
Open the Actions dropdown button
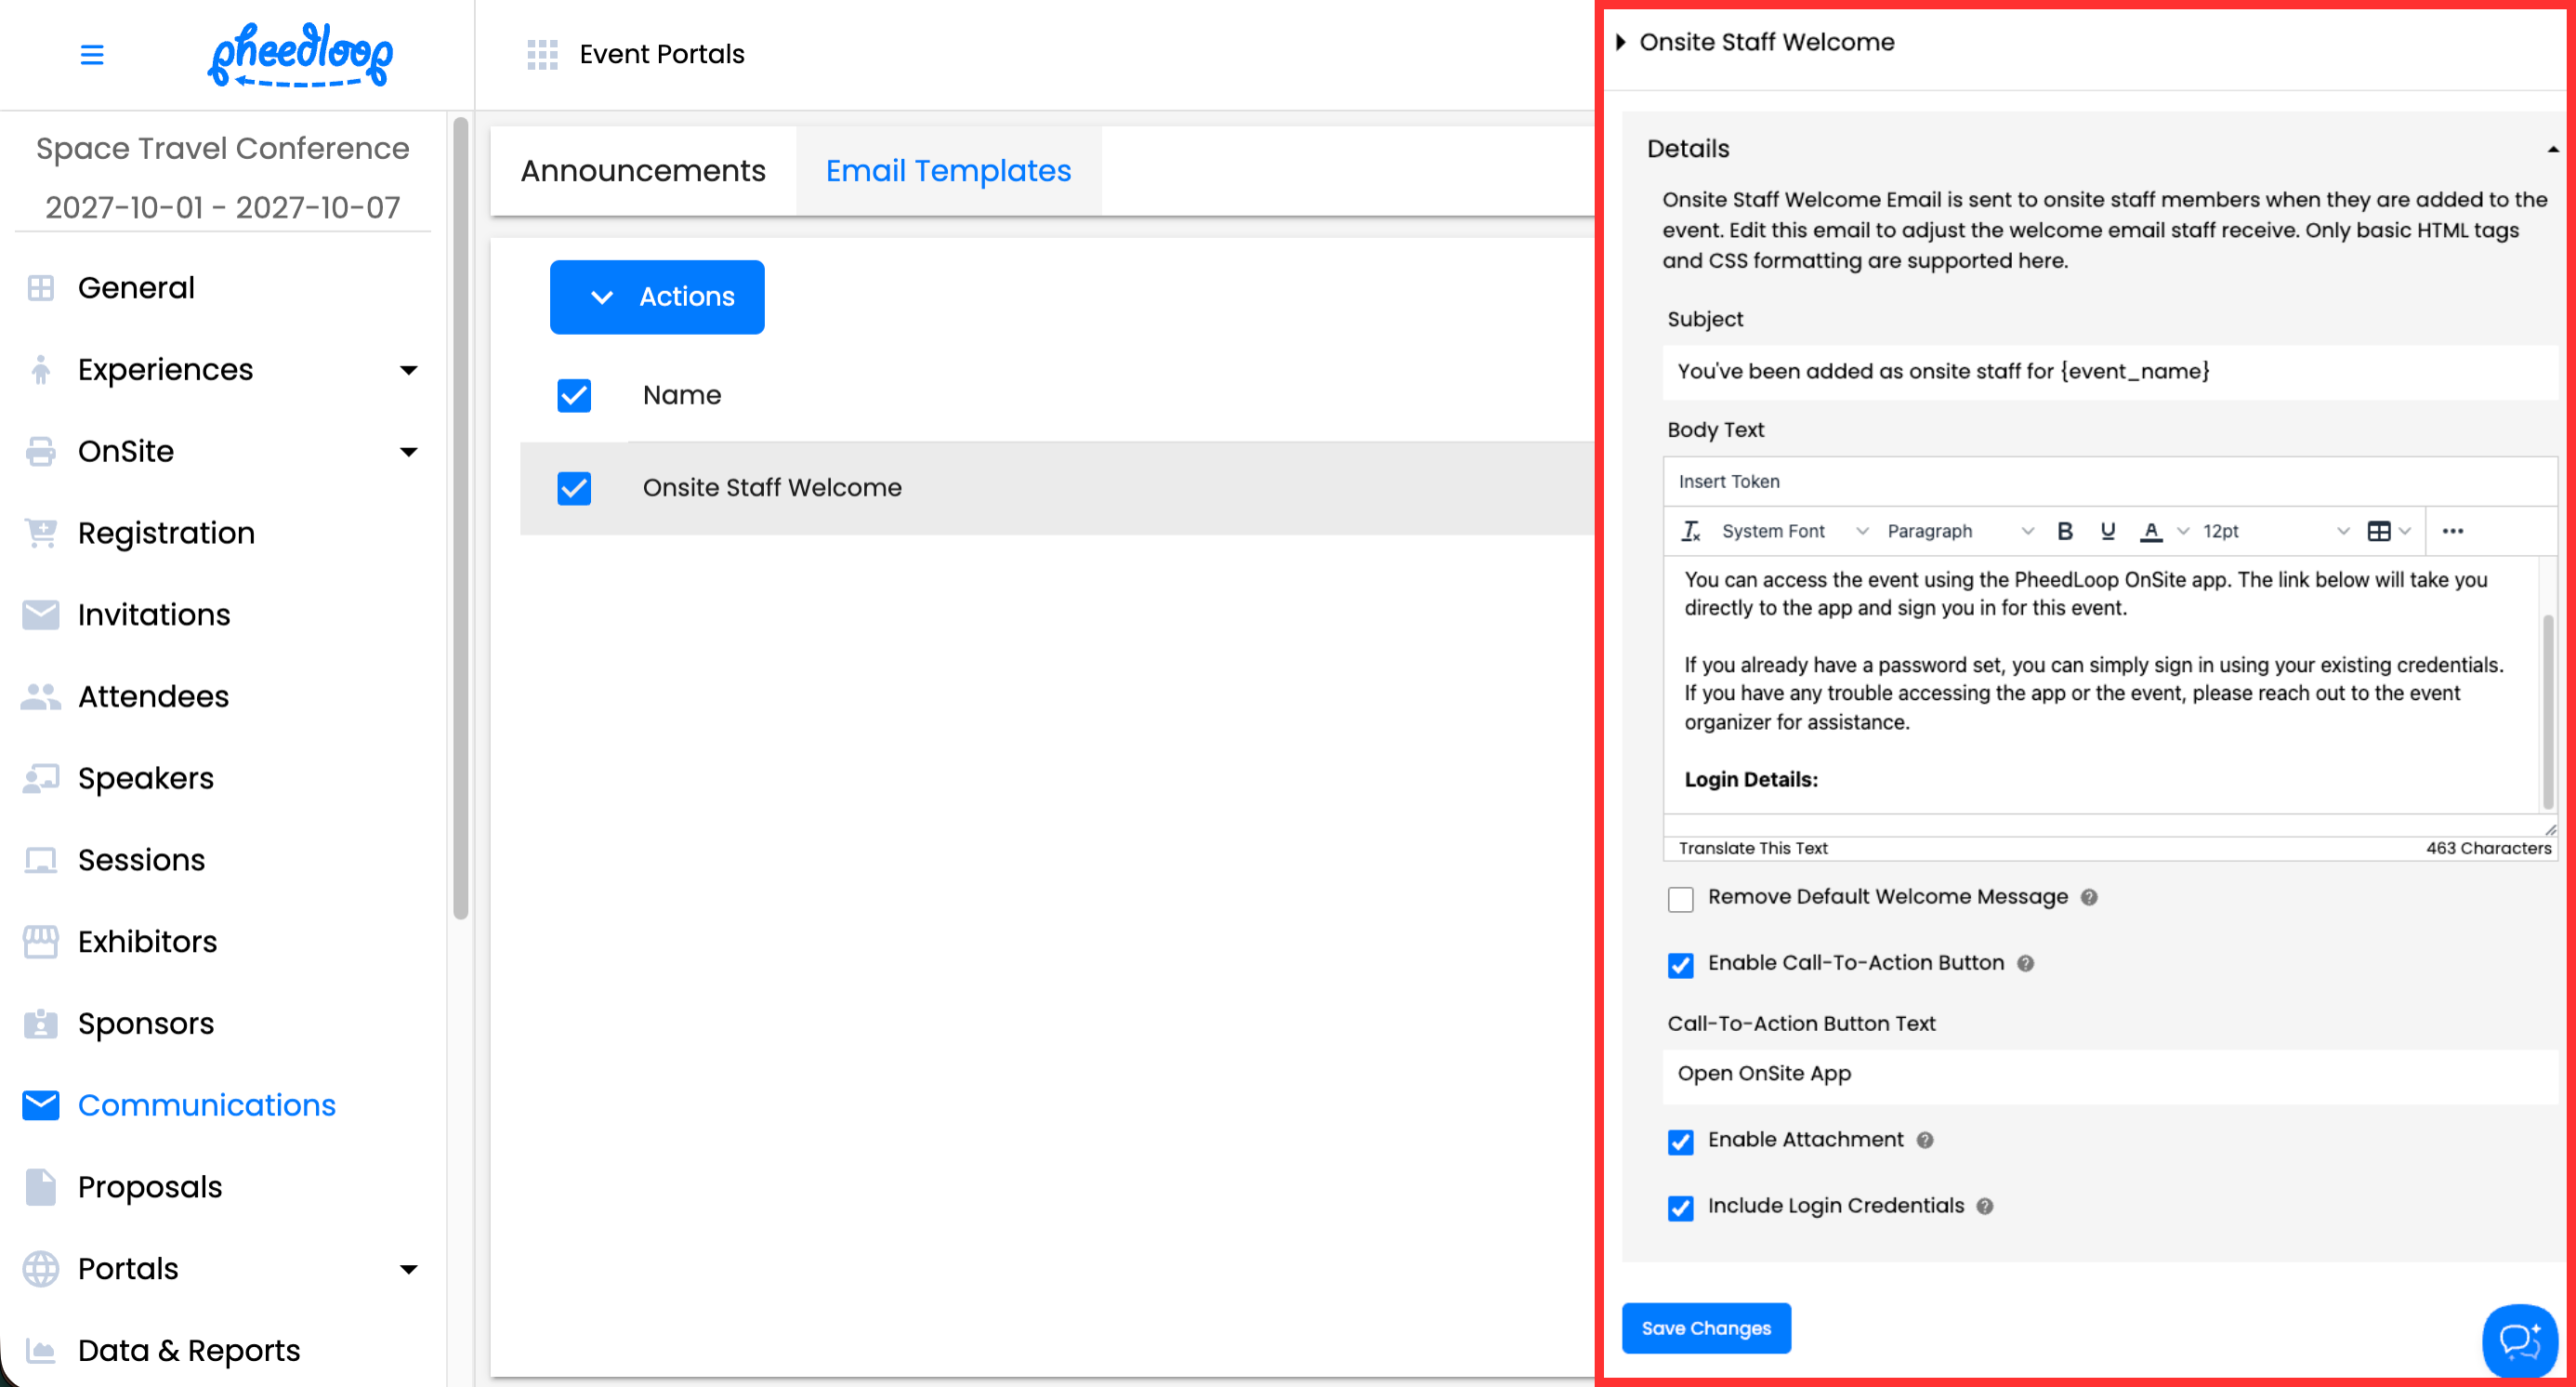tap(657, 297)
